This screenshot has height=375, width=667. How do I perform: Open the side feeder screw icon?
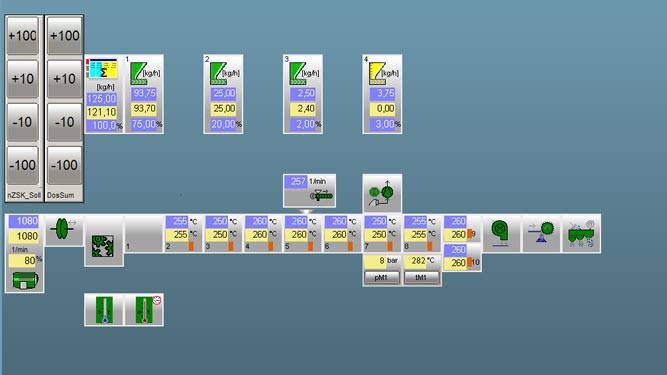point(322,196)
